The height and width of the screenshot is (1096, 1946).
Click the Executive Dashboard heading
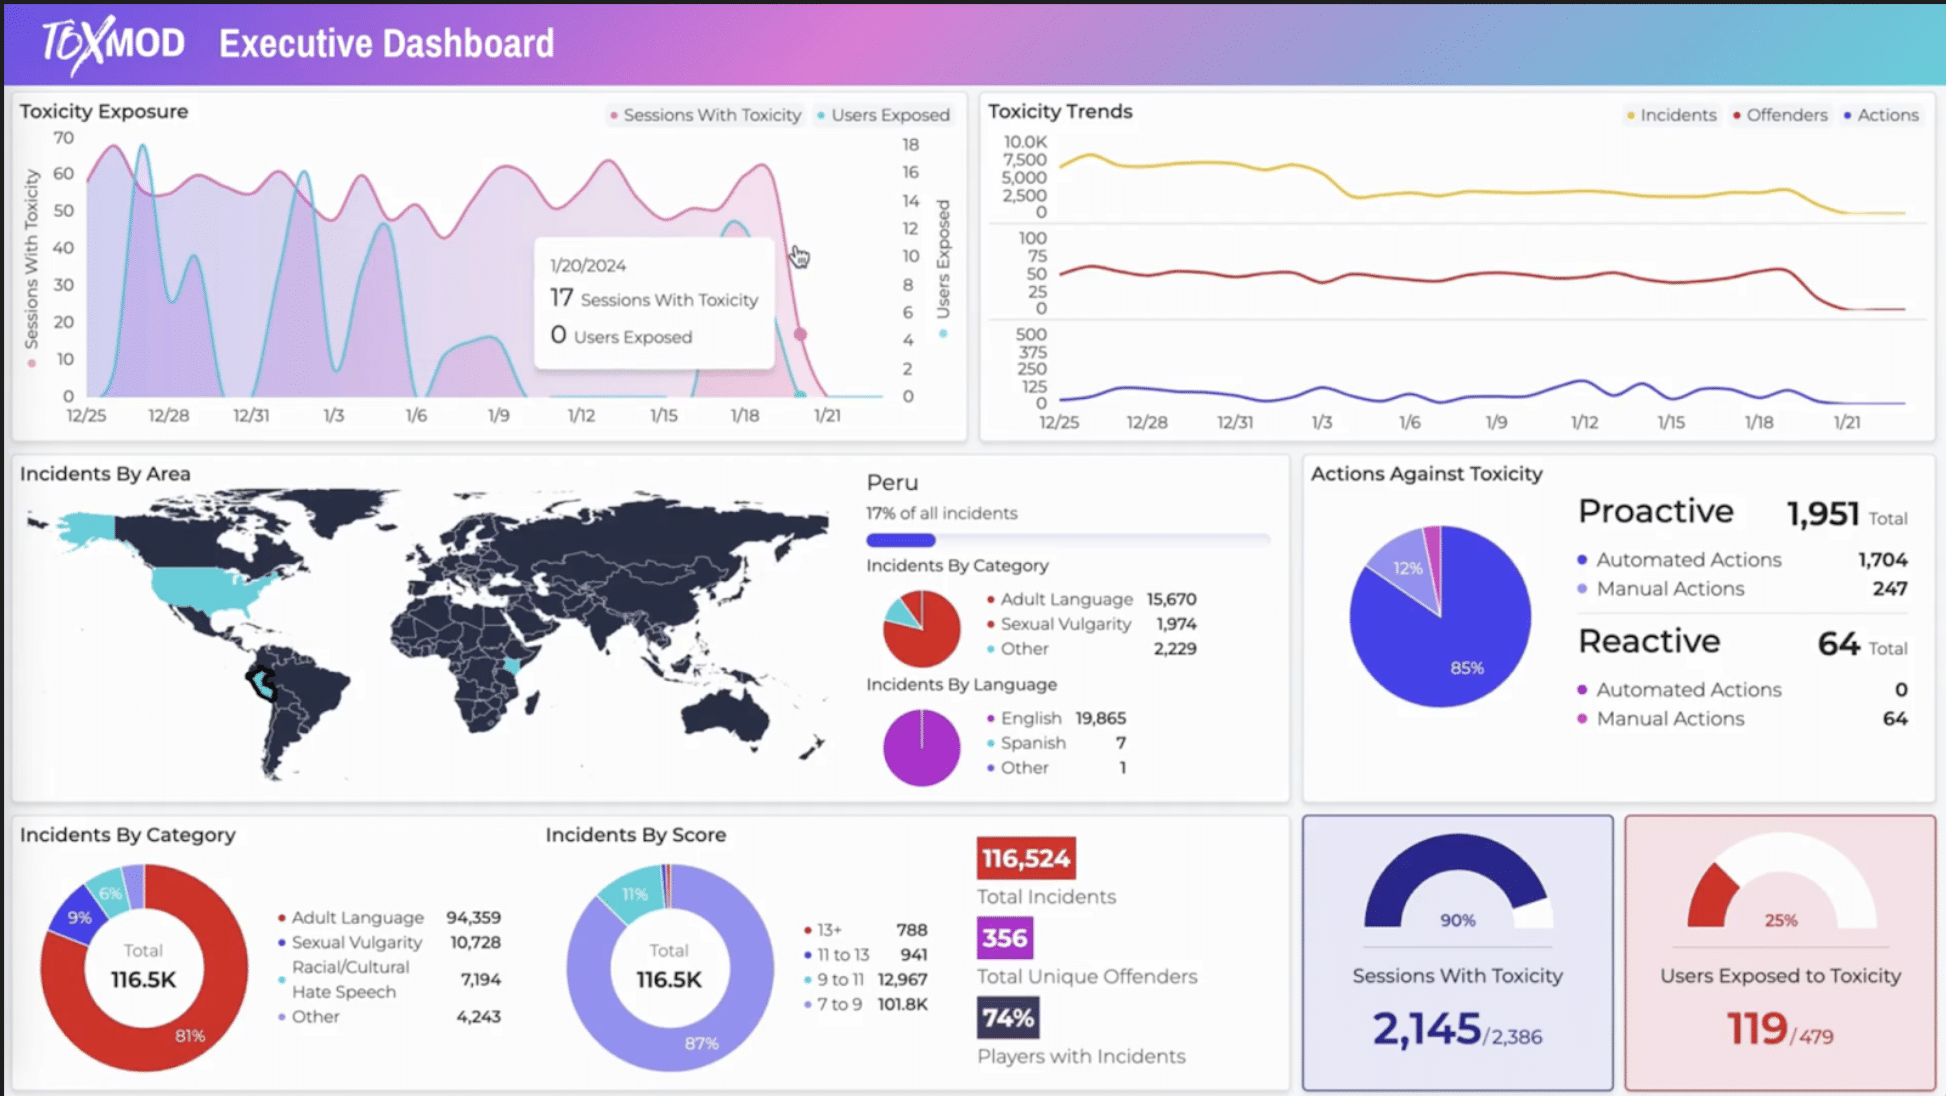pos(386,44)
